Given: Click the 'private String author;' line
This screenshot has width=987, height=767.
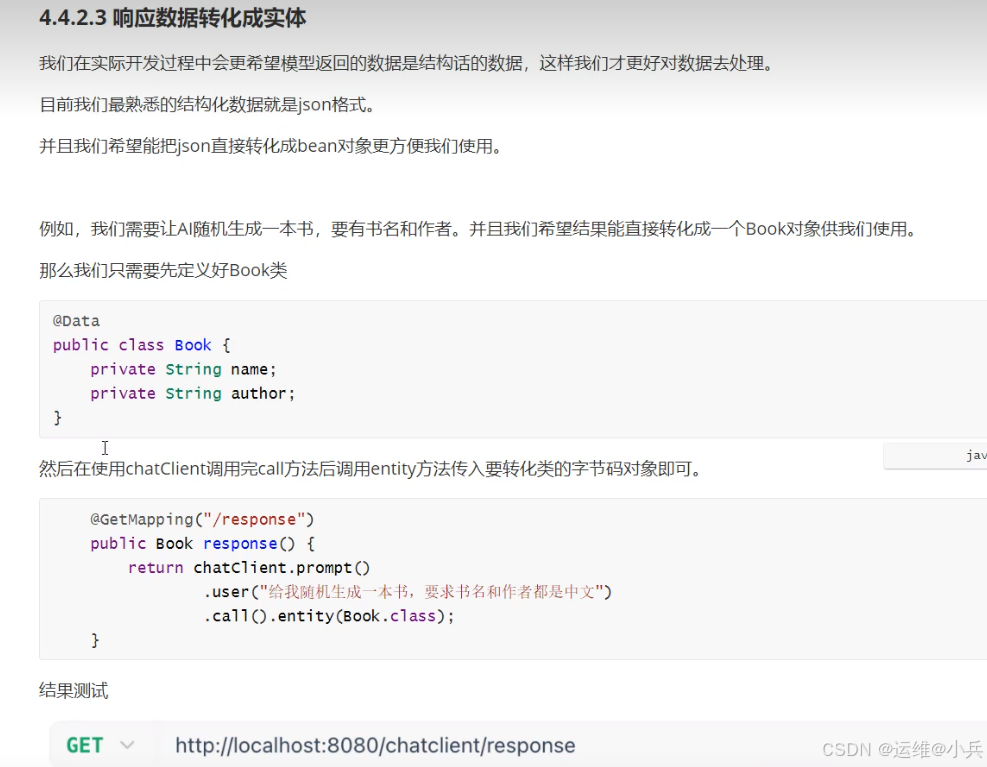Looking at the screenshot, I should (x=192, y=394).
